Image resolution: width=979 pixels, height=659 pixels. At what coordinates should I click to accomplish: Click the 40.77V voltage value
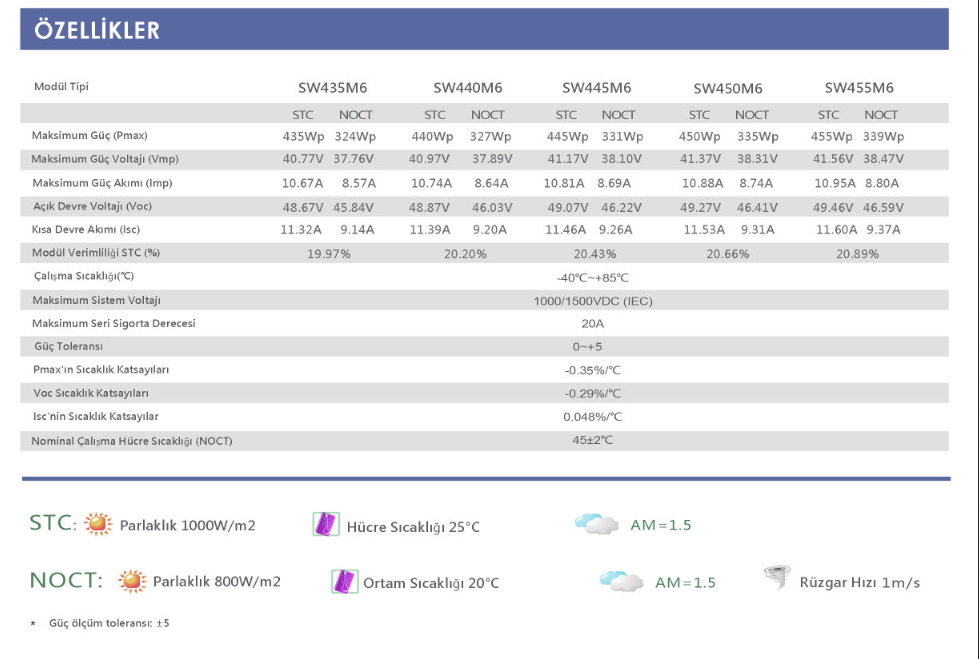(x=303, y=159)
